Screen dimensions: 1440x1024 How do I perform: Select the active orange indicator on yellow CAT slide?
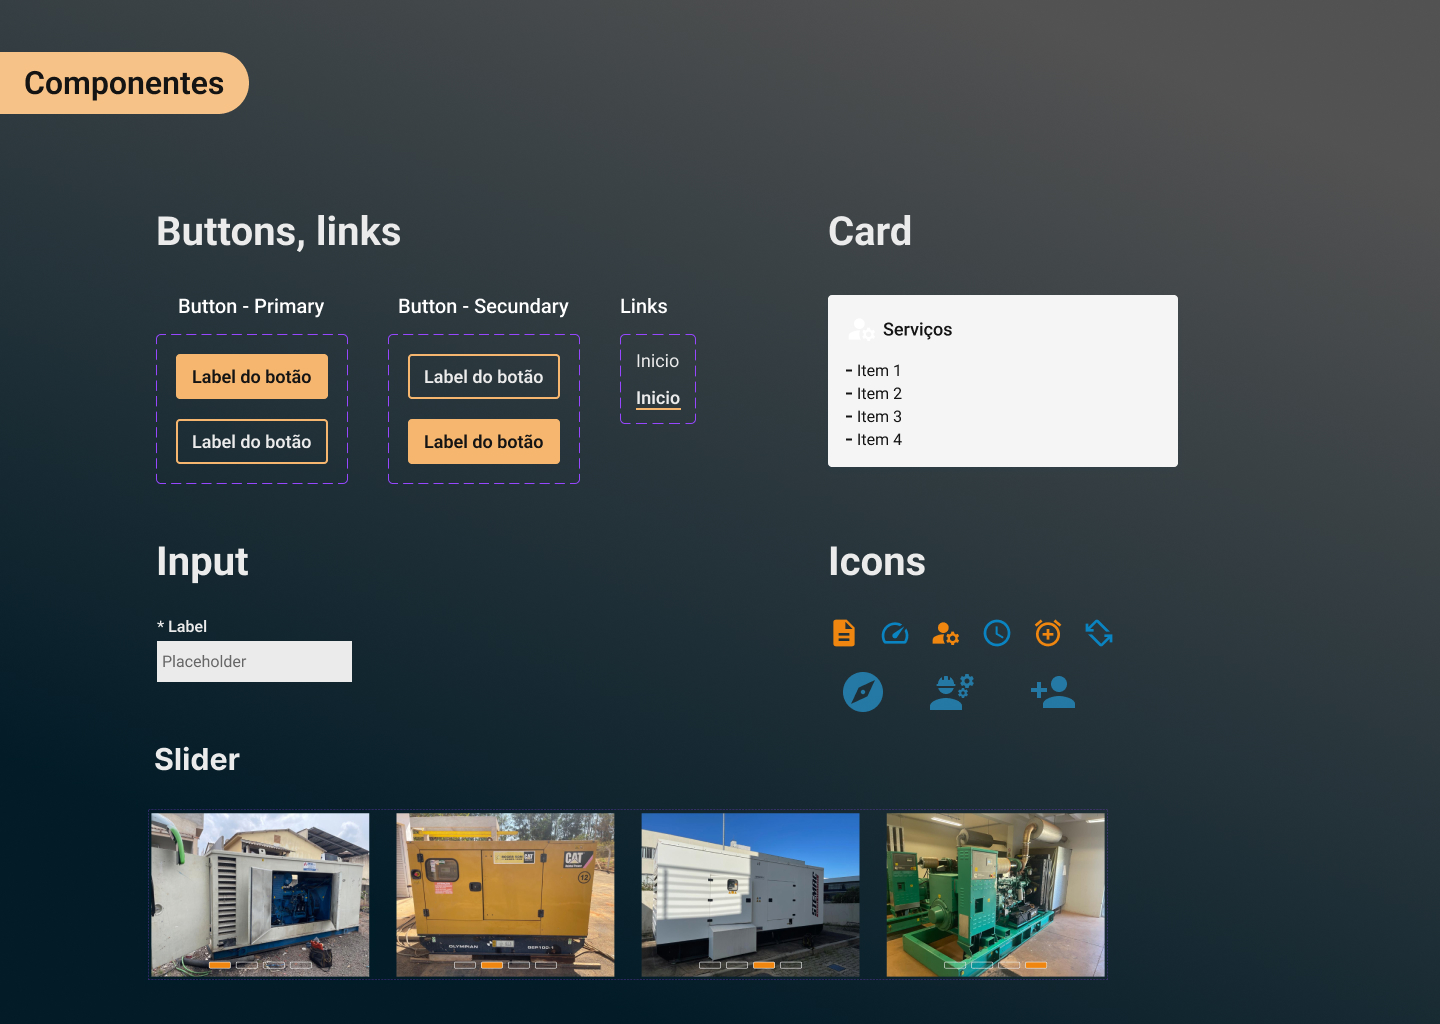coord(492,965)
